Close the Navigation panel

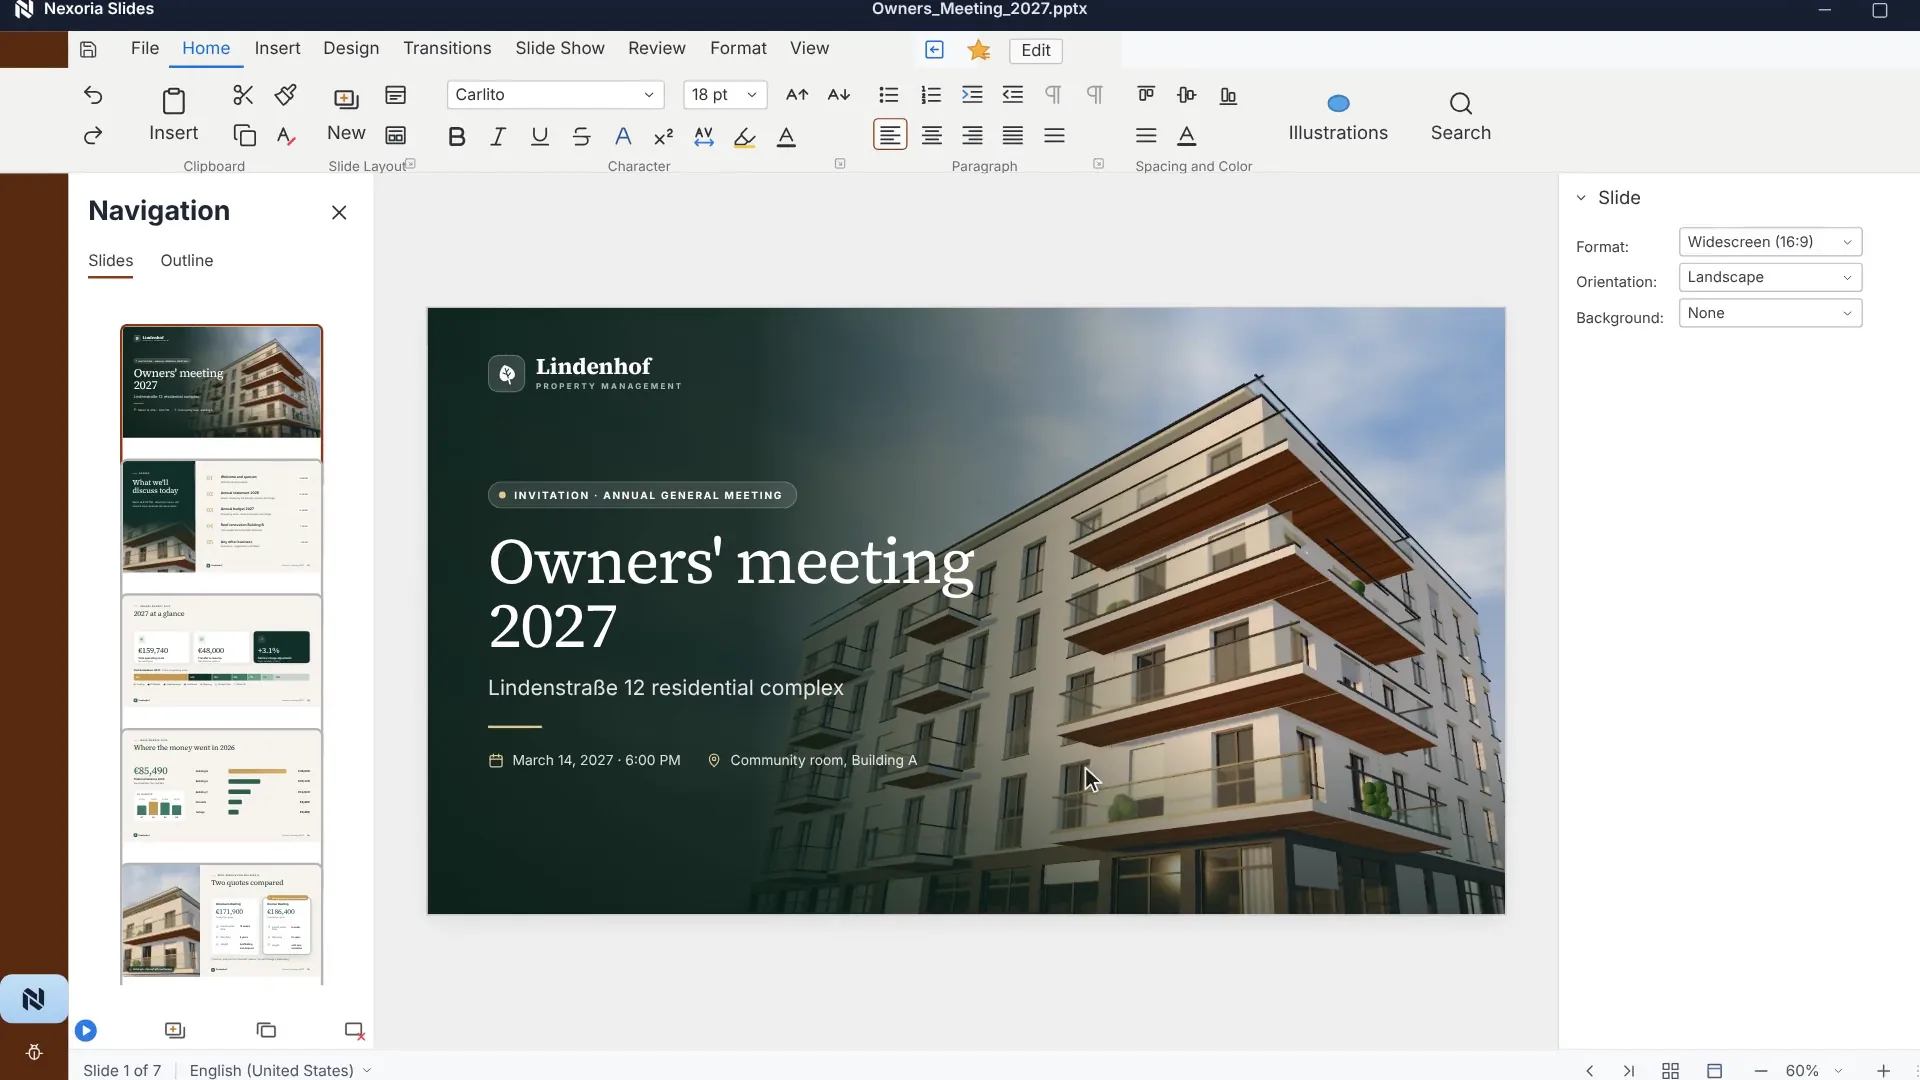[x=339, y=213]
